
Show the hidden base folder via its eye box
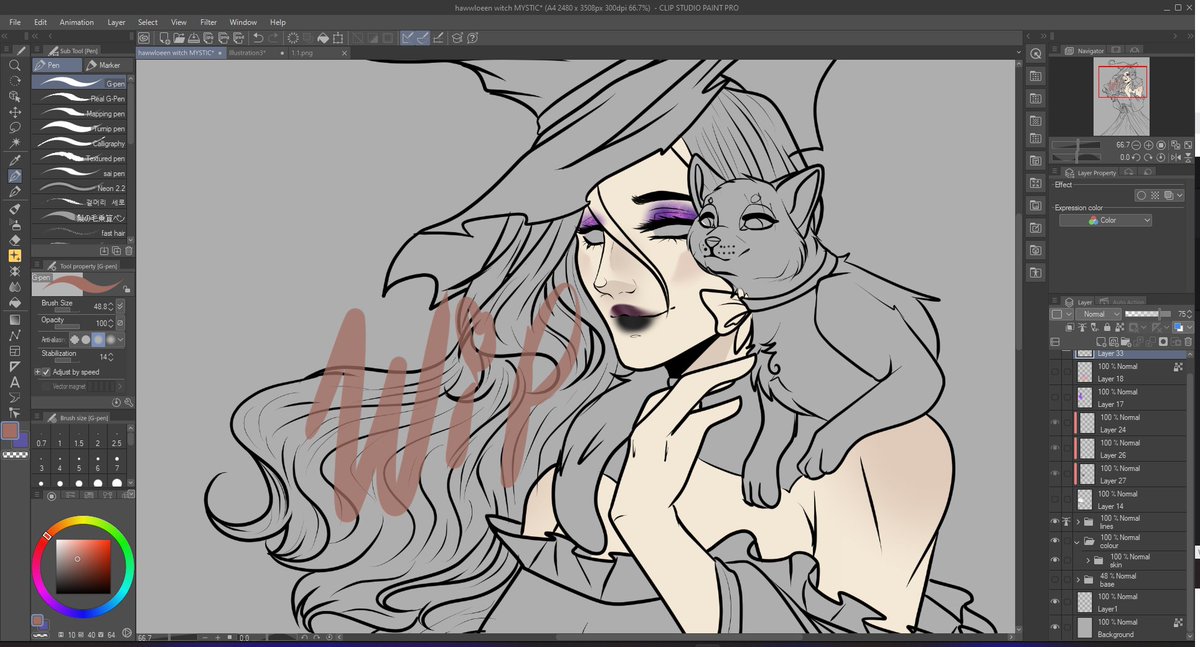click(x=1055, y=580)
